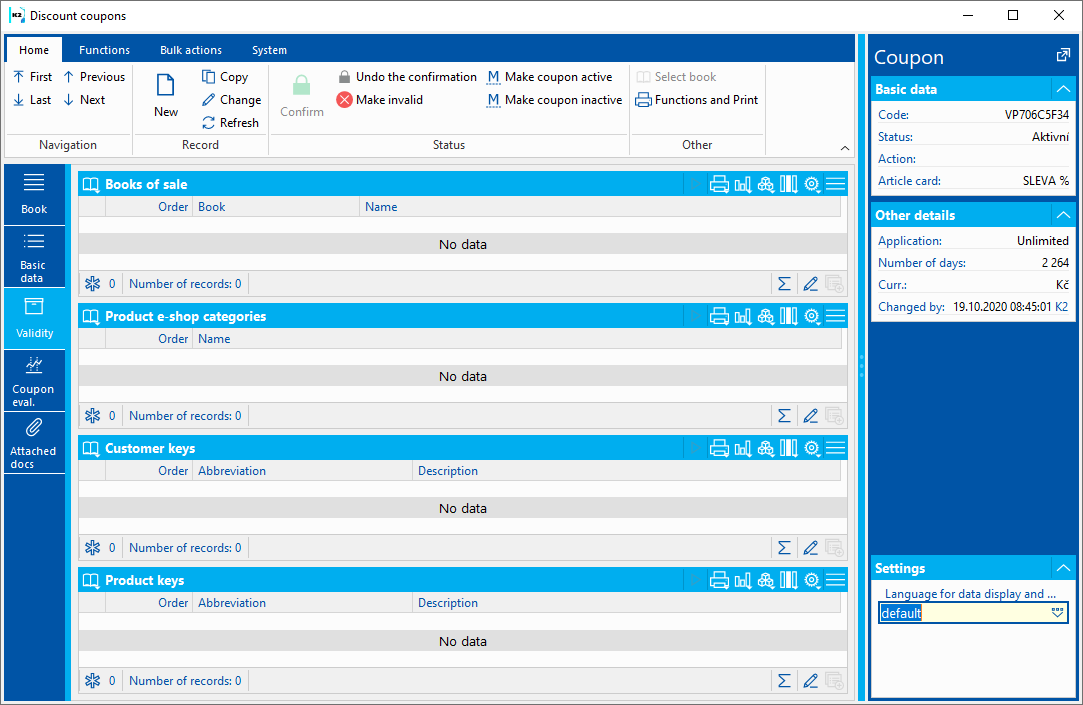1083x705 pixels.
Task: Navigate to the Next record
Action: pos(84,99)
